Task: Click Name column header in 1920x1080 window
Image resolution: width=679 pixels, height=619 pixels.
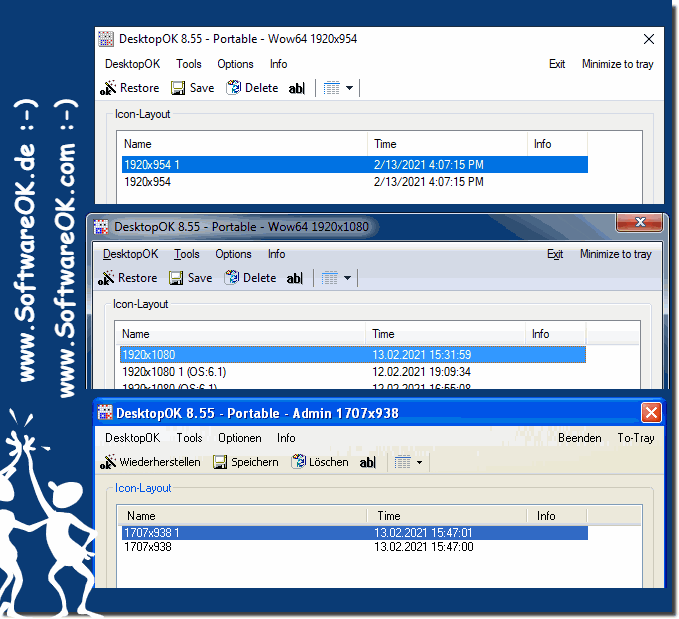Action: click(243, 334)
